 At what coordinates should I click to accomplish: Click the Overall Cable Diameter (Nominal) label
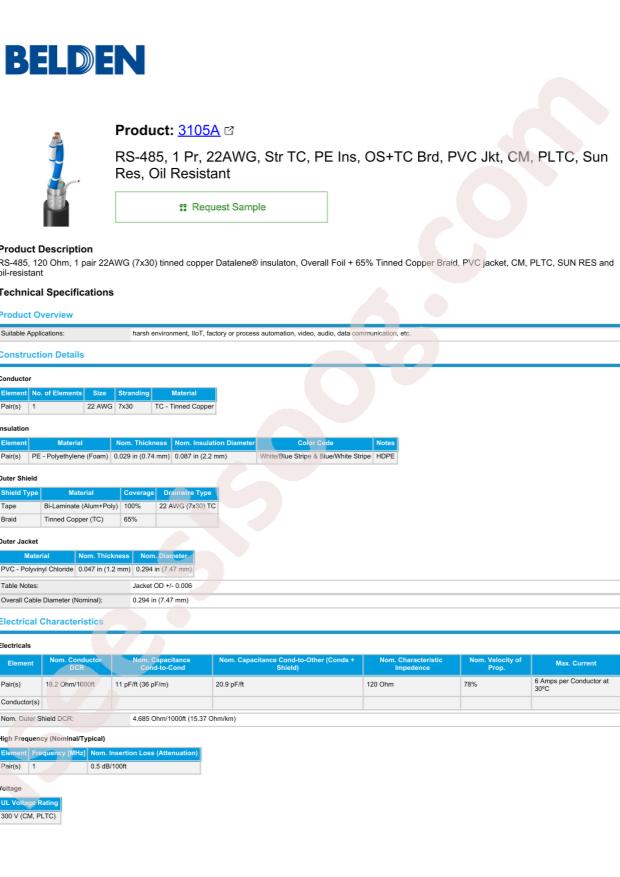(x=51, y=600)
